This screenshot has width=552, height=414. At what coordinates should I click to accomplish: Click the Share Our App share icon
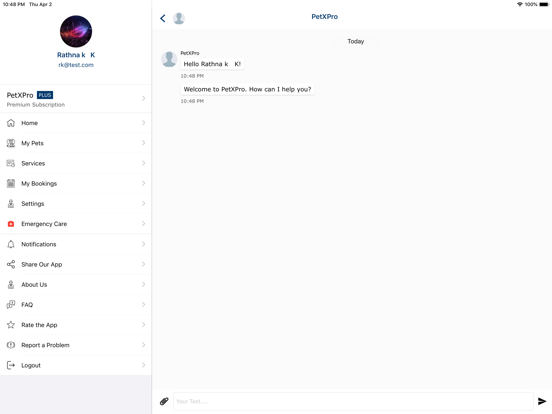click(11, 264)
